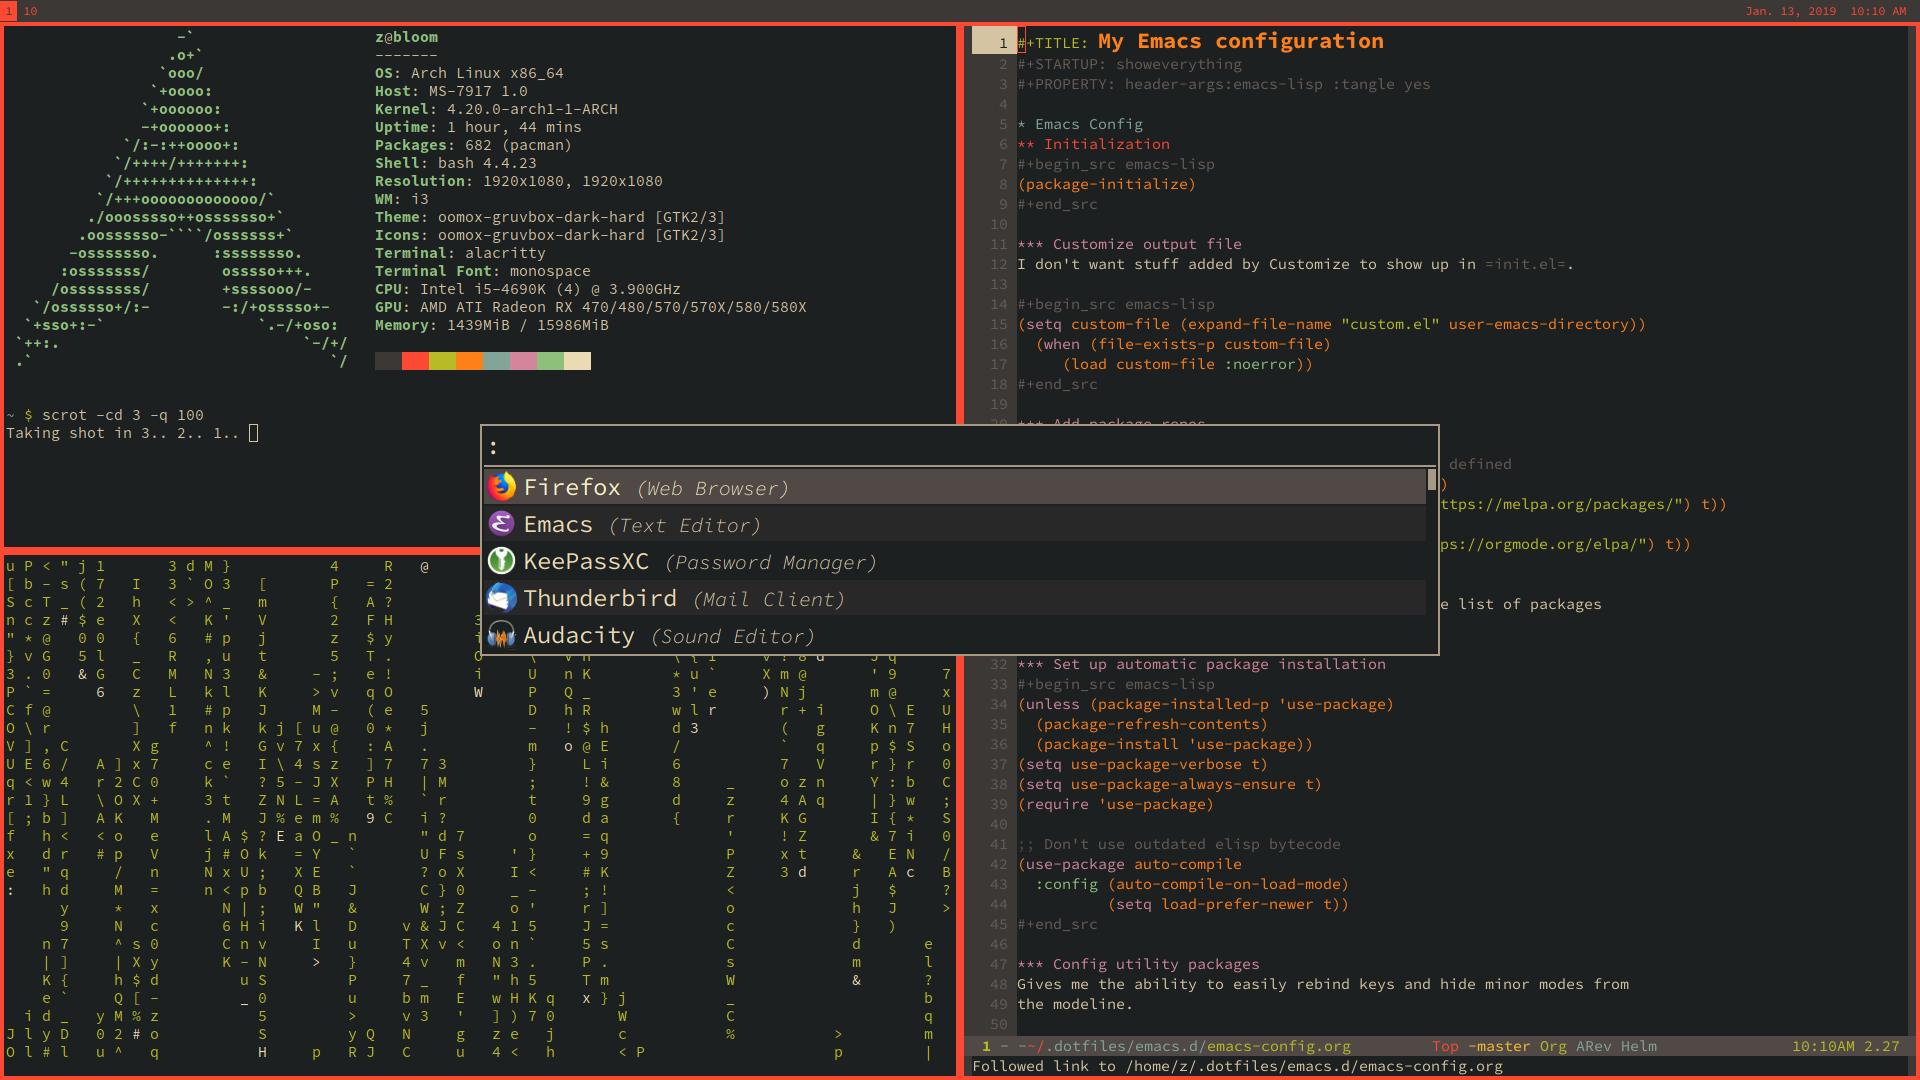Click 'z@bloom' neofetch header

(406, 37)
